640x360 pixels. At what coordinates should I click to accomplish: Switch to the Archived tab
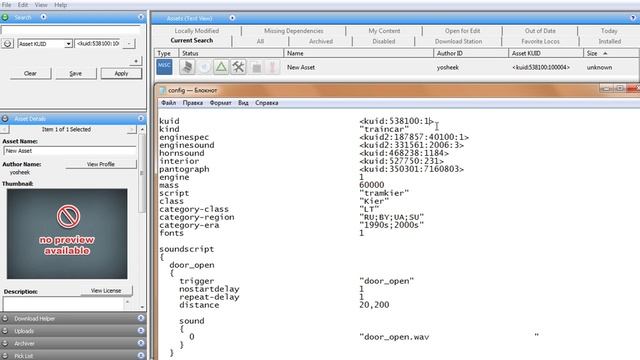click(321, 42)
